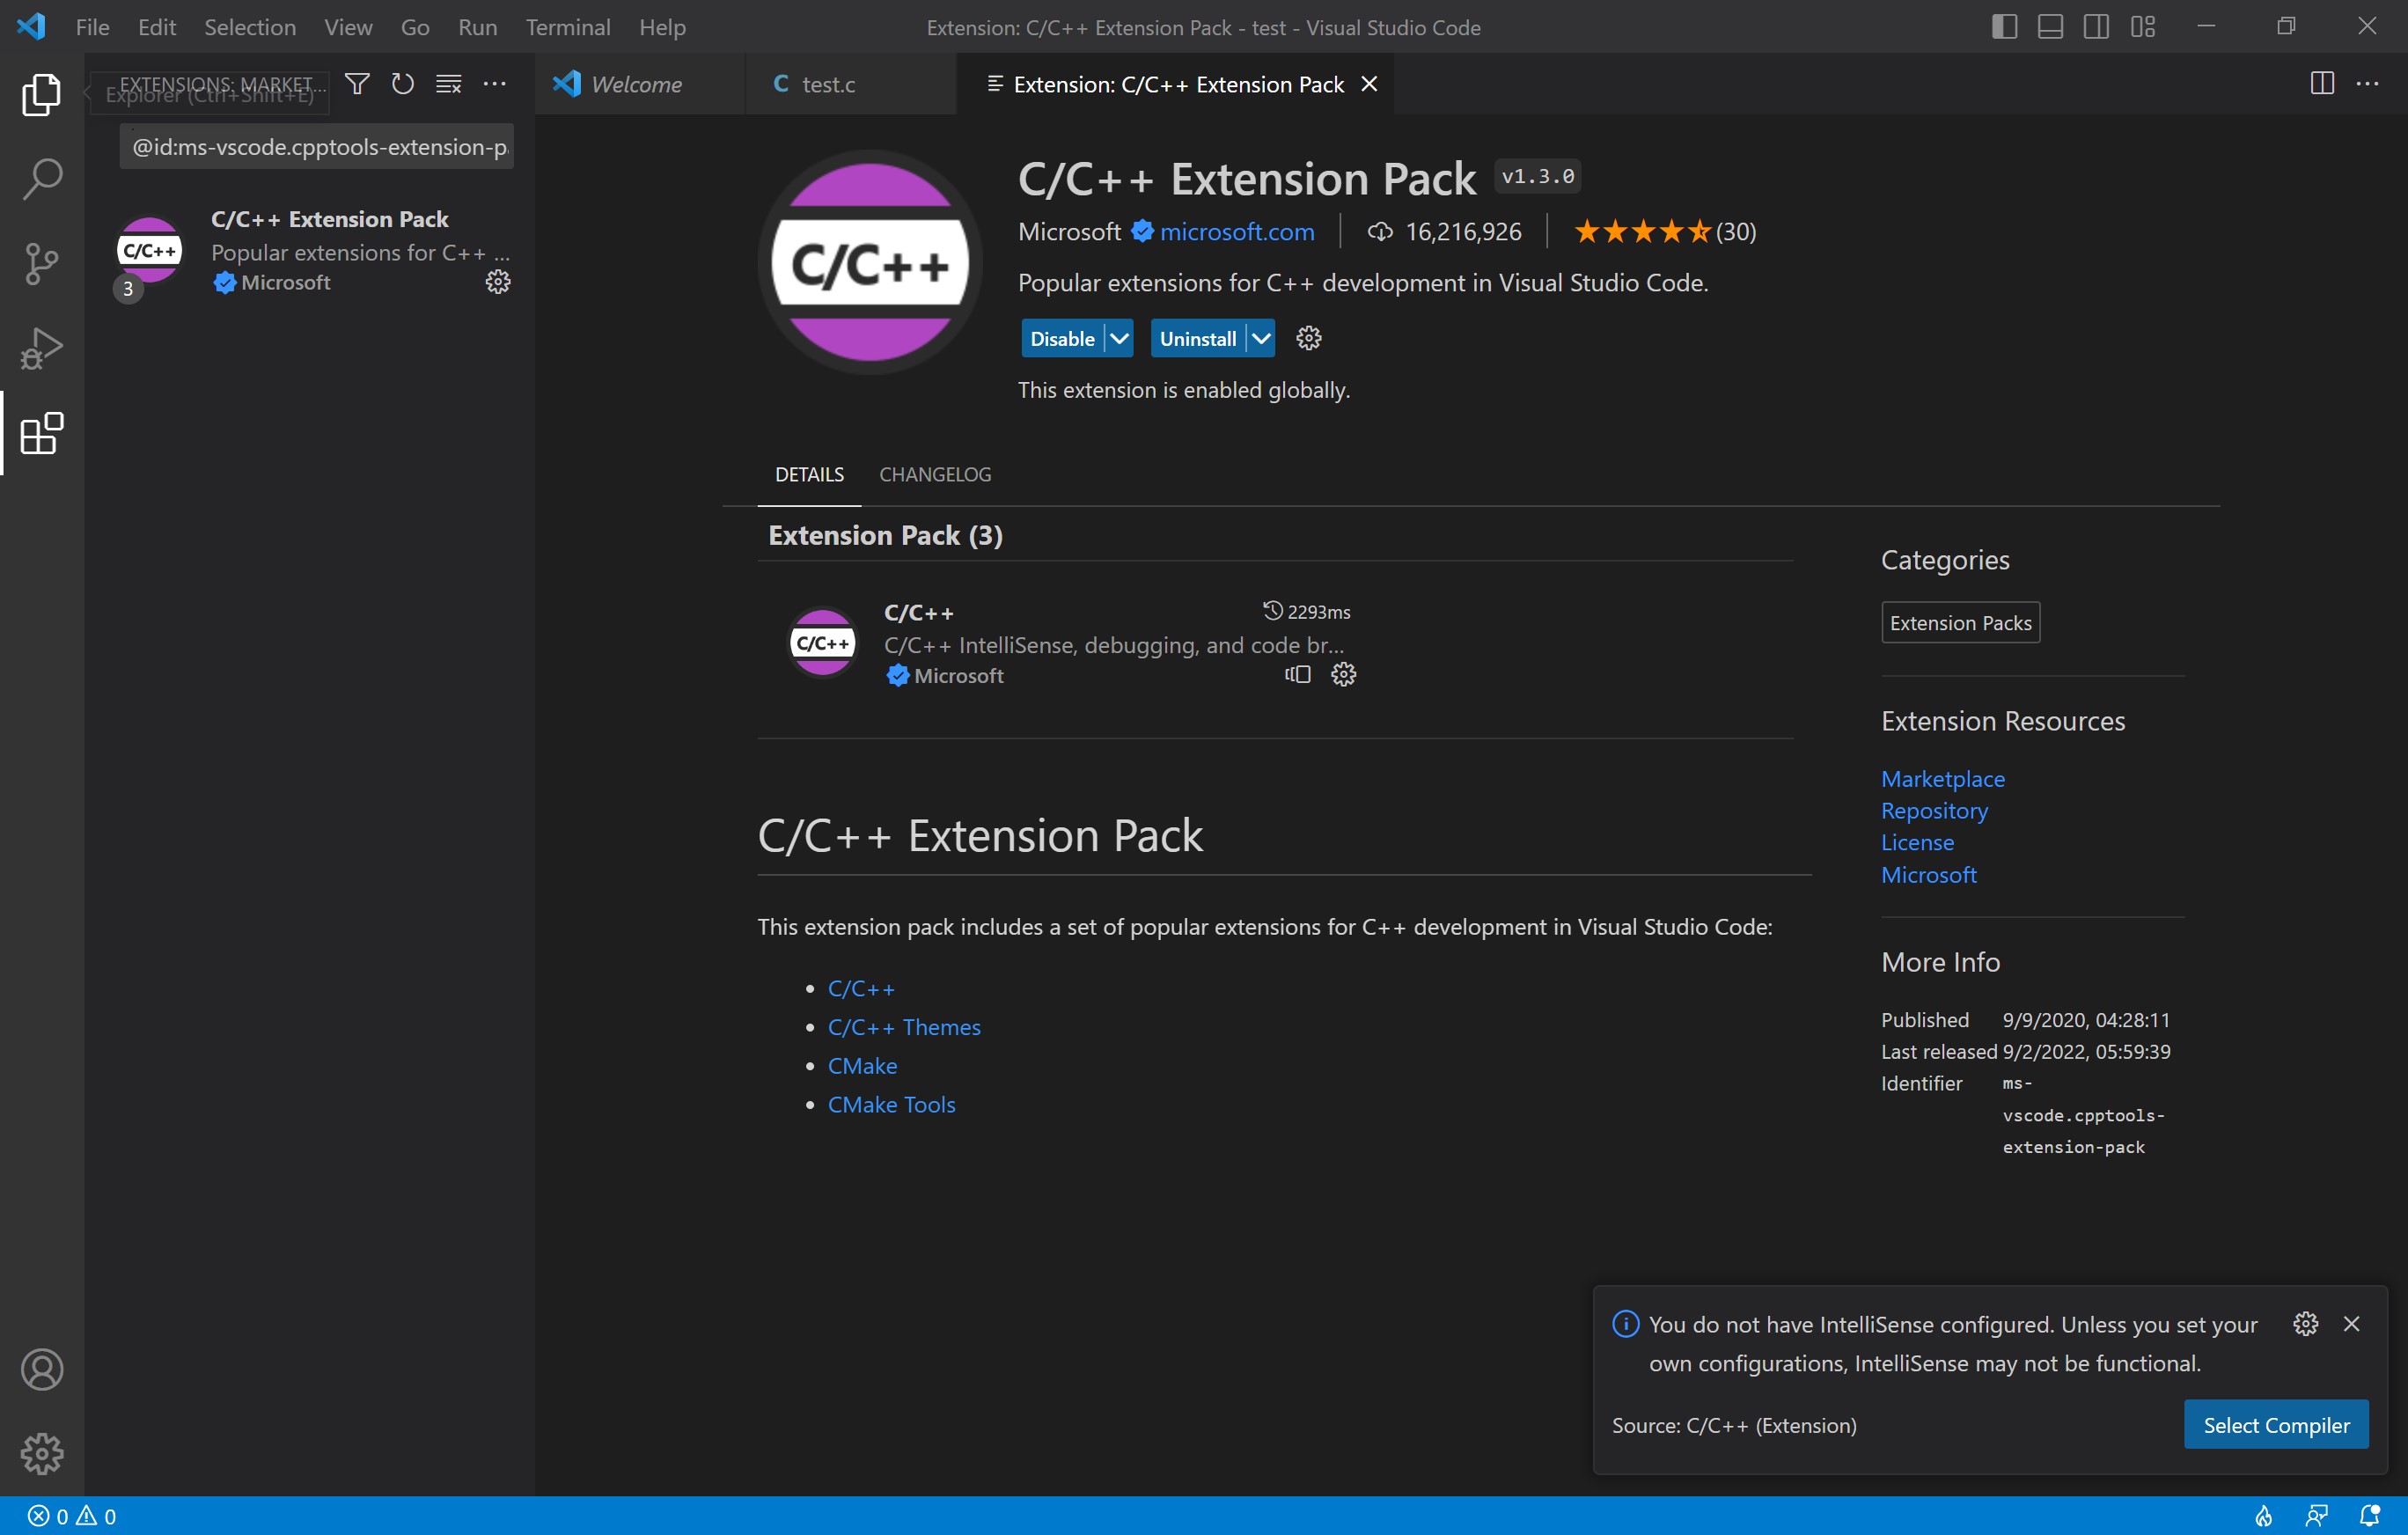Image resolution: width=2408 pixels, height=1535 pixels.
Task: Split the editor to the right
Action: 2322,84
